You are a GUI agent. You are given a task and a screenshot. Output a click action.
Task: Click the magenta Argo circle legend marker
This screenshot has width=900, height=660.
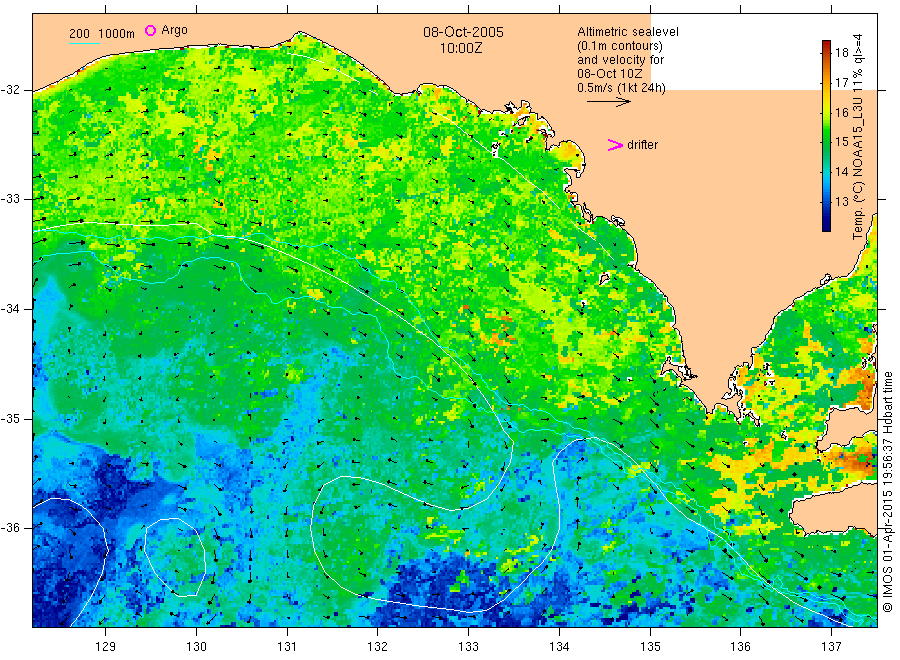(150, 30)
